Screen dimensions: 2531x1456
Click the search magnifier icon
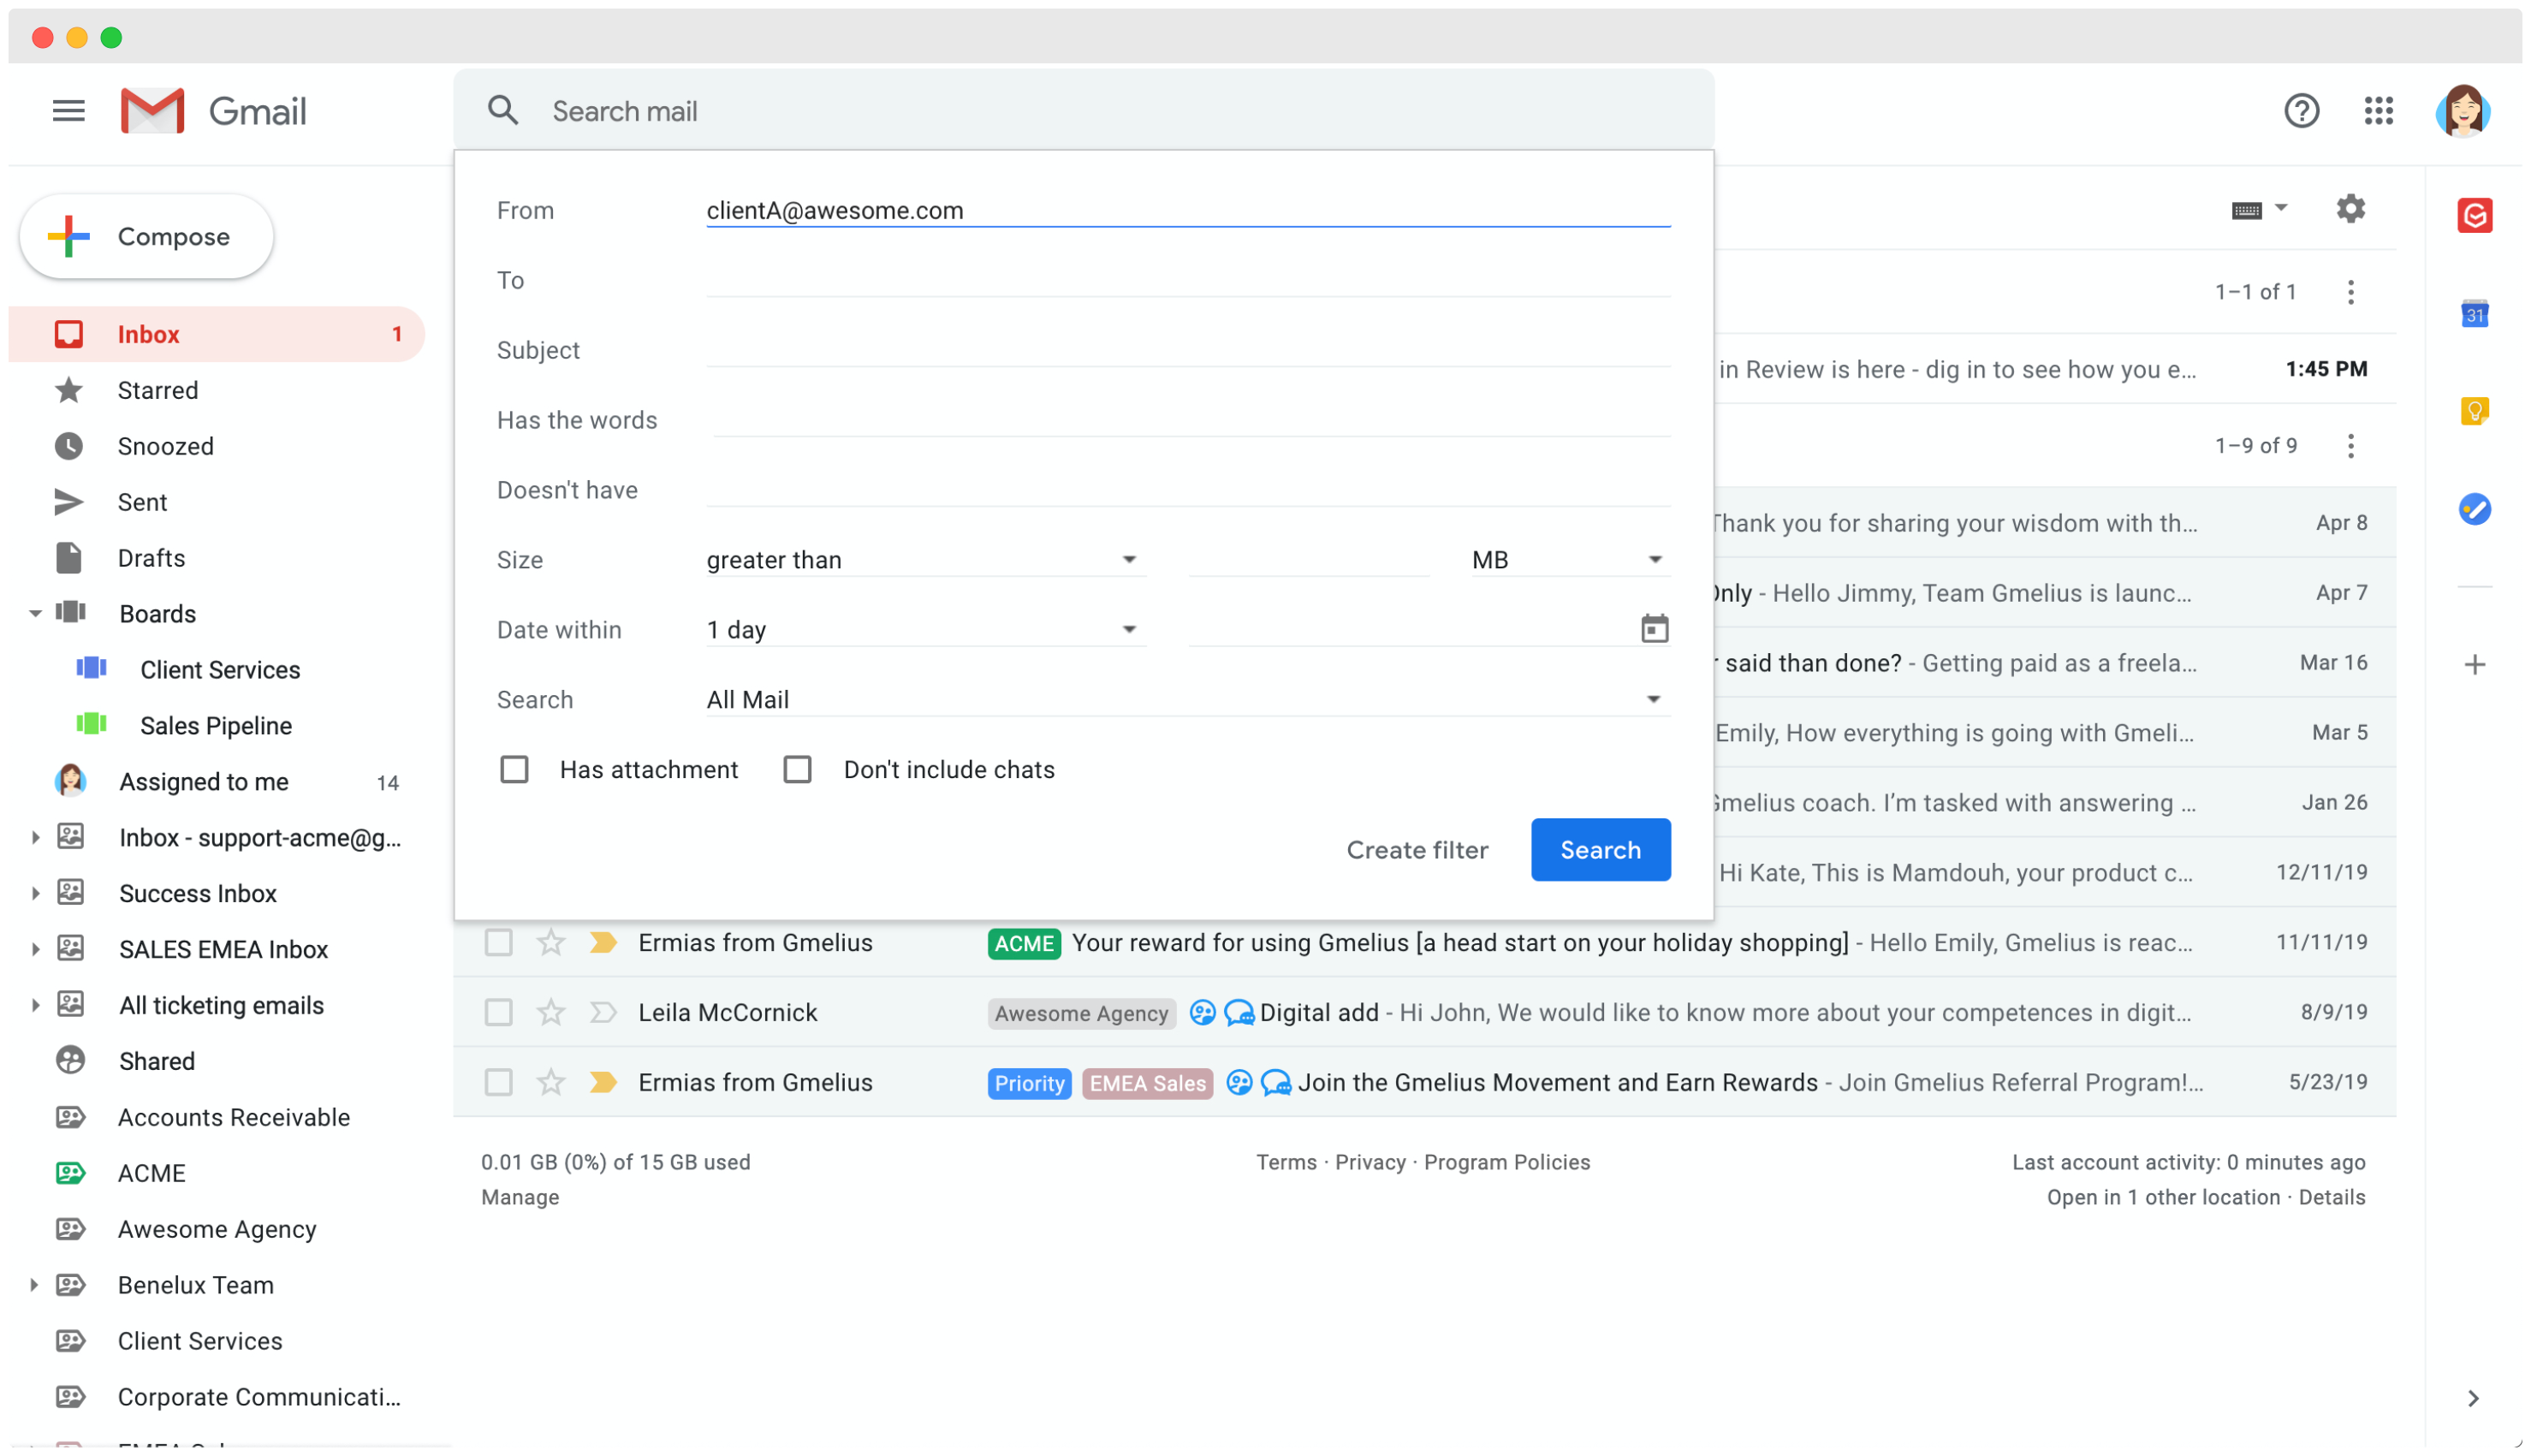pyautogui.click(x=503, y=111)
